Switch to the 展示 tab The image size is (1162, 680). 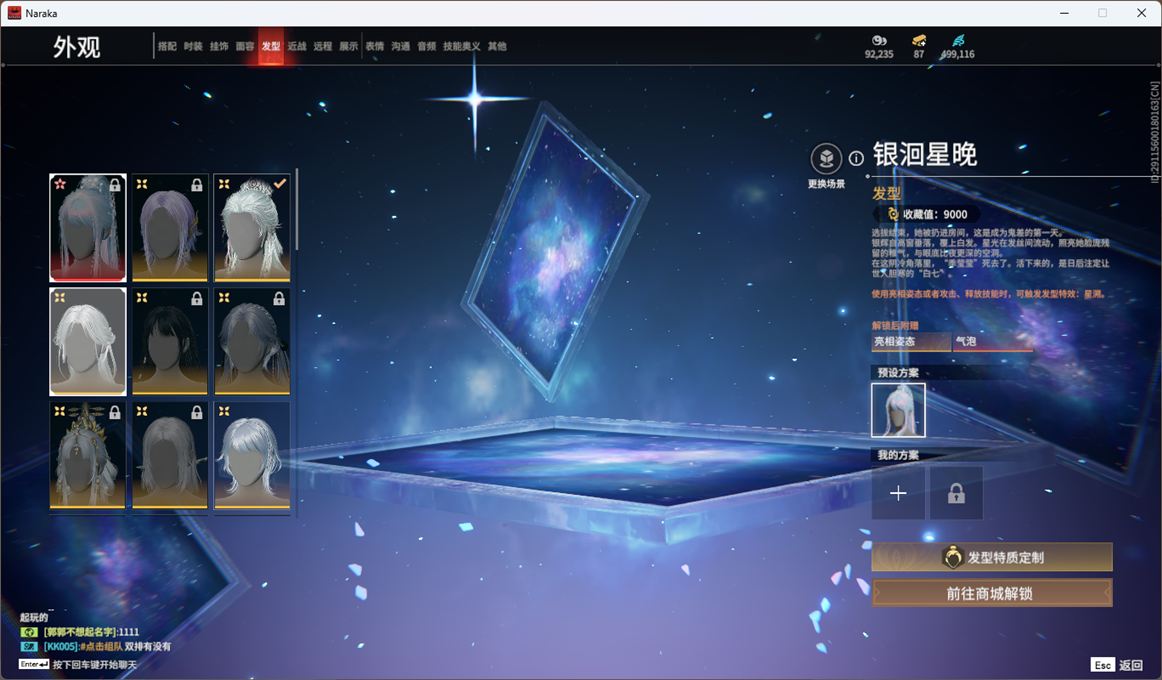pyautogui.click(x=349, y=46)
